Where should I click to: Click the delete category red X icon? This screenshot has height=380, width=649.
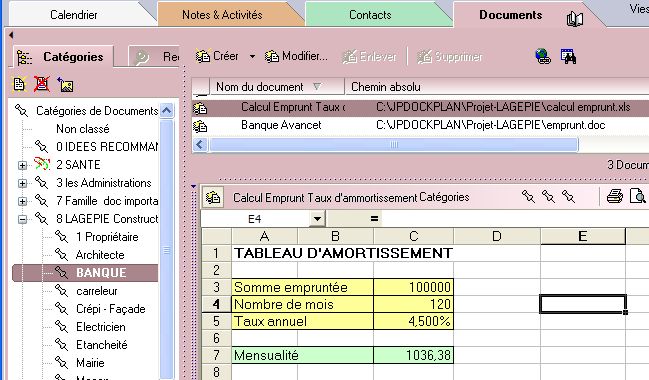click(x=42, y=84)
